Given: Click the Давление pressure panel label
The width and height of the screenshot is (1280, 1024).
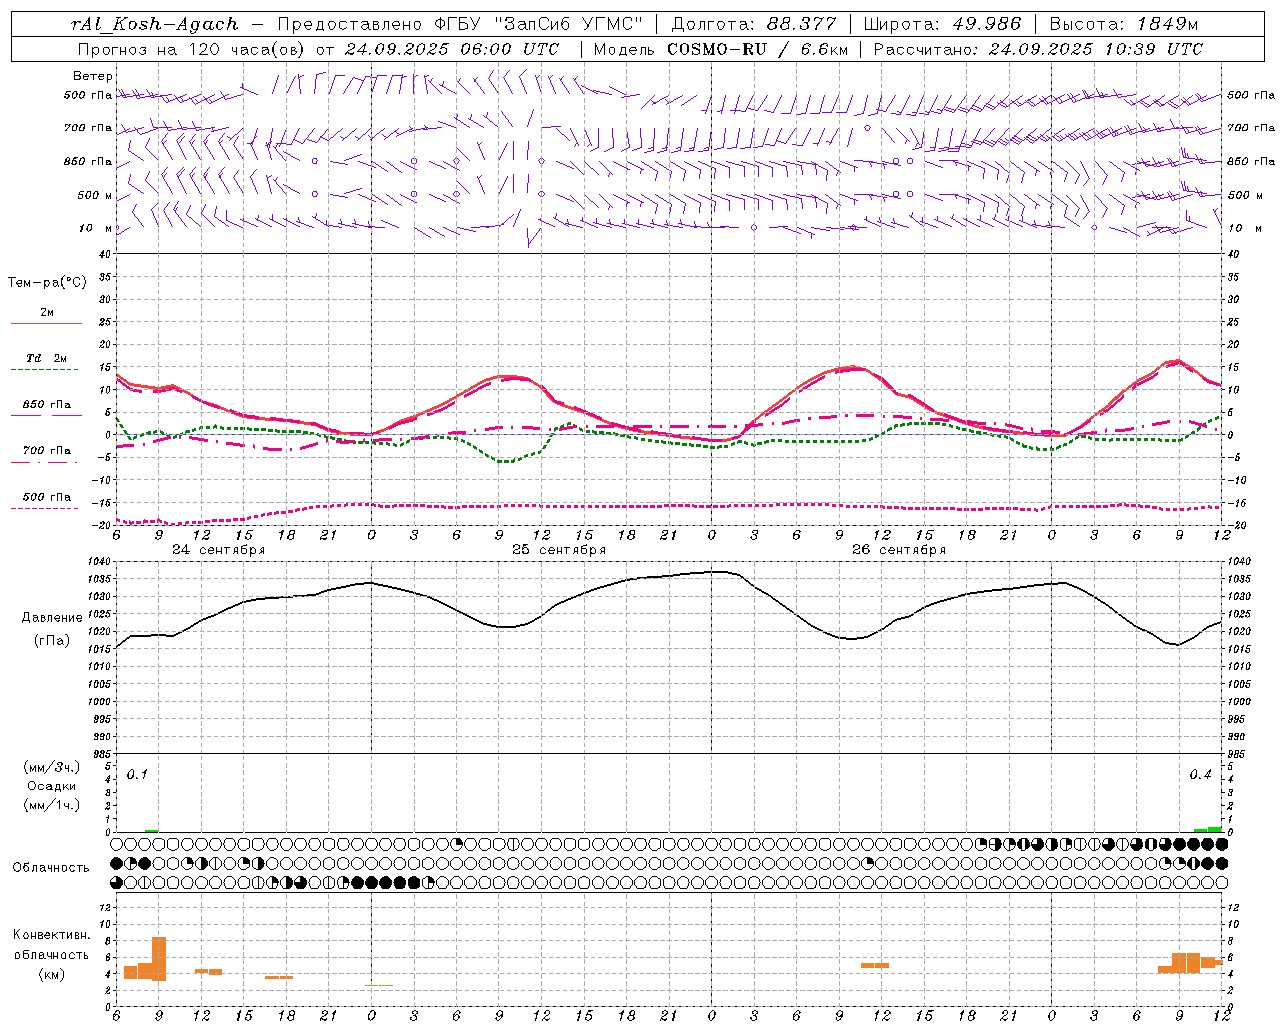Looking at the screenshot, I should (52, 618).
